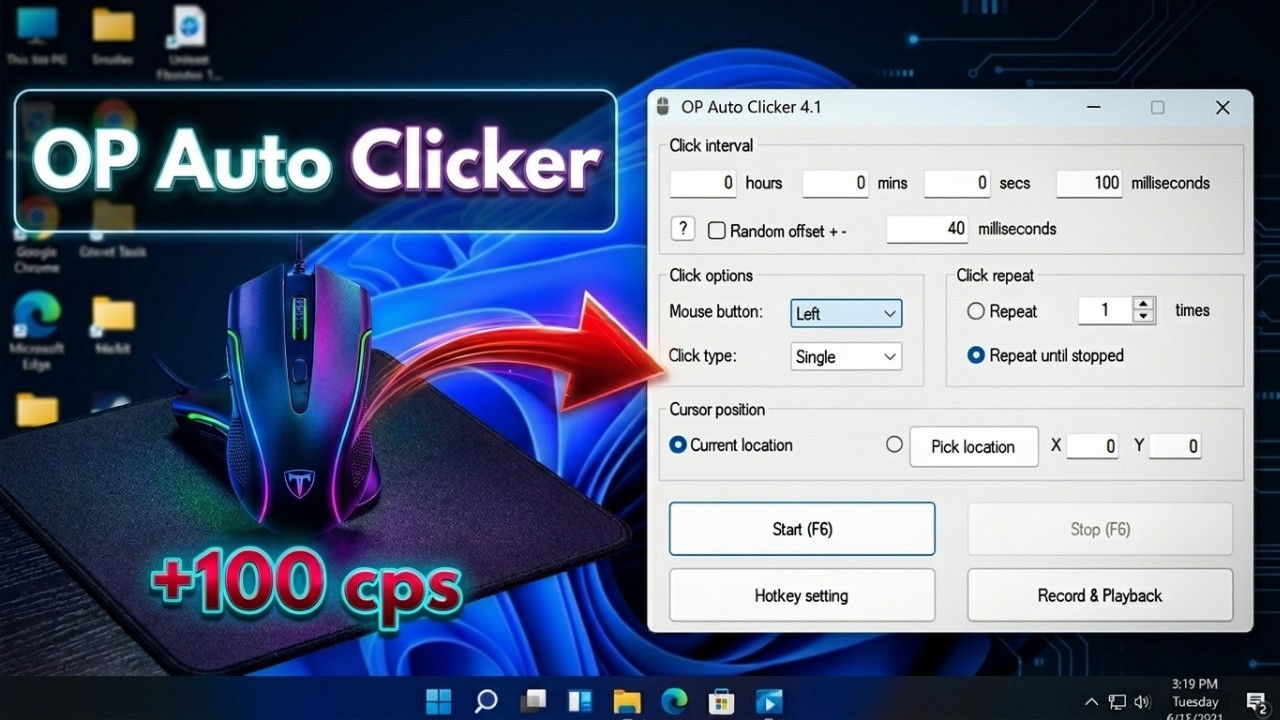This screenshot has height=720, width=1280.
Task: Maximize the OP Auto Clicker window
Action: click(x=1157, y=107)
